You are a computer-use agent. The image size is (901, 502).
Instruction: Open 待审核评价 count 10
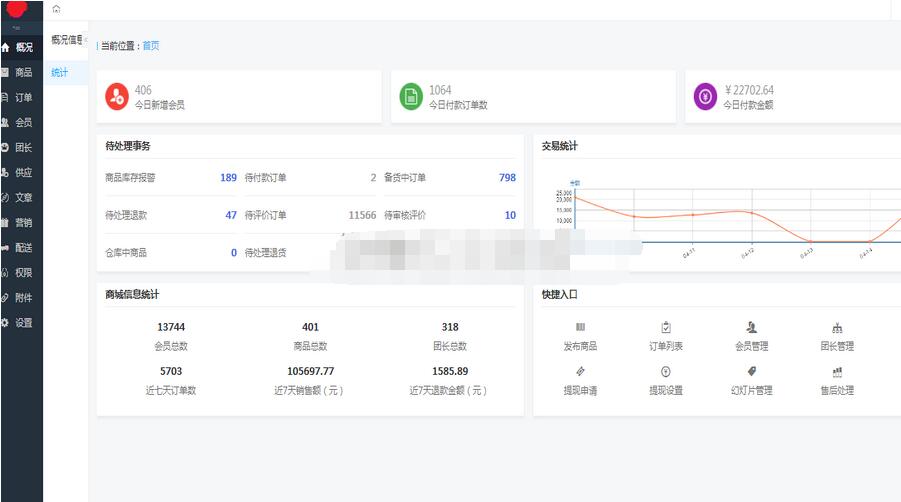click(510, 215)
